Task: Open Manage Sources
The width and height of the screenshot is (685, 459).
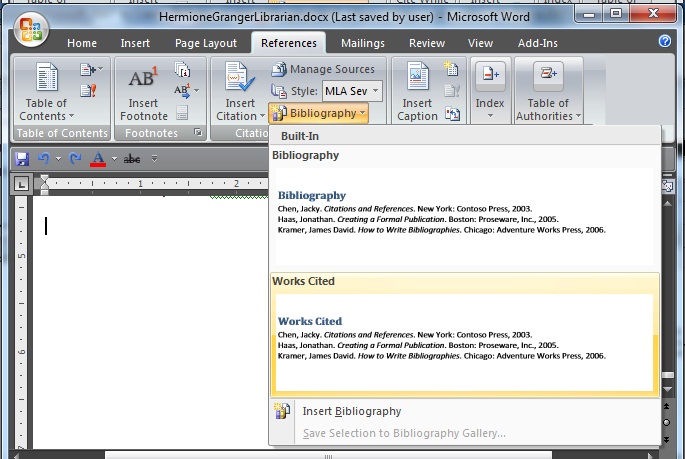Action: click(x=323, y=69)
